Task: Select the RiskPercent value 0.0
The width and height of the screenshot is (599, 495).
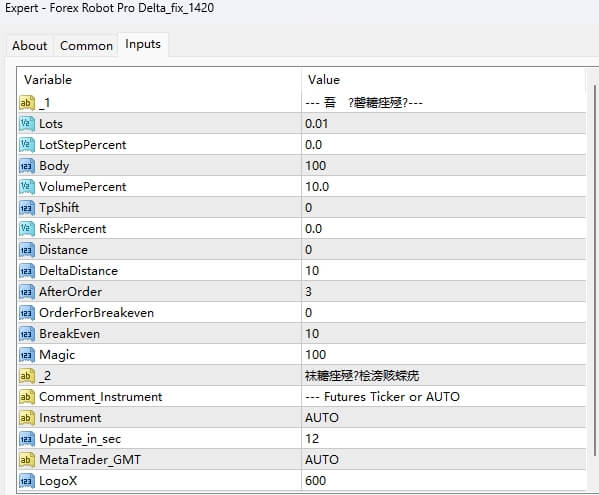Action: tap(314, 229)
